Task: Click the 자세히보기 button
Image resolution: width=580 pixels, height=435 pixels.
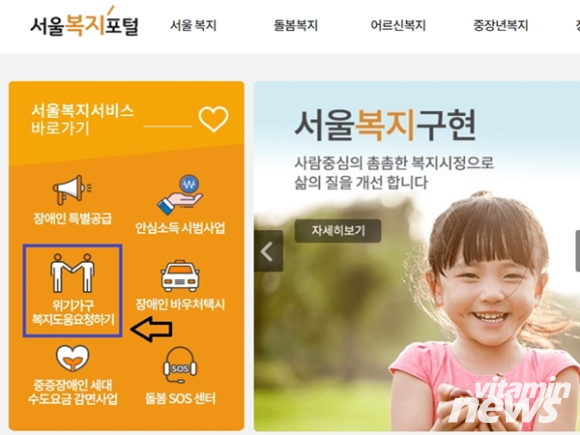Action: (338, 231)
